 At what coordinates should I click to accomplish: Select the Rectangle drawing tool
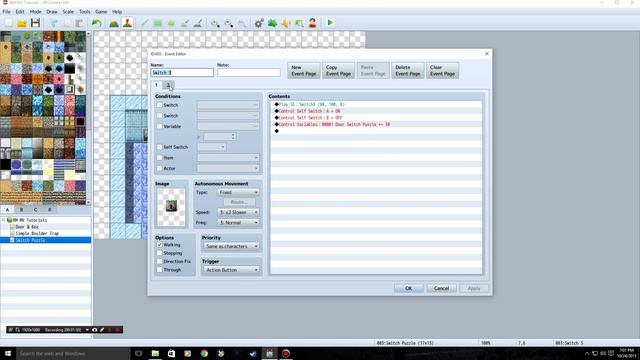click(x=158, y=23)
